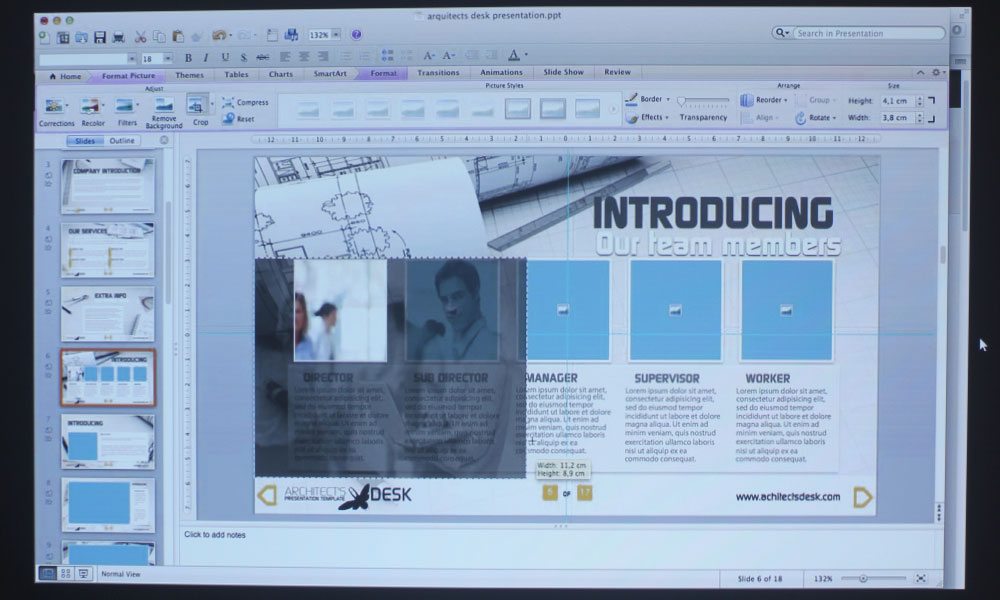Open the Tables ribbon tab

click(236, 75)
